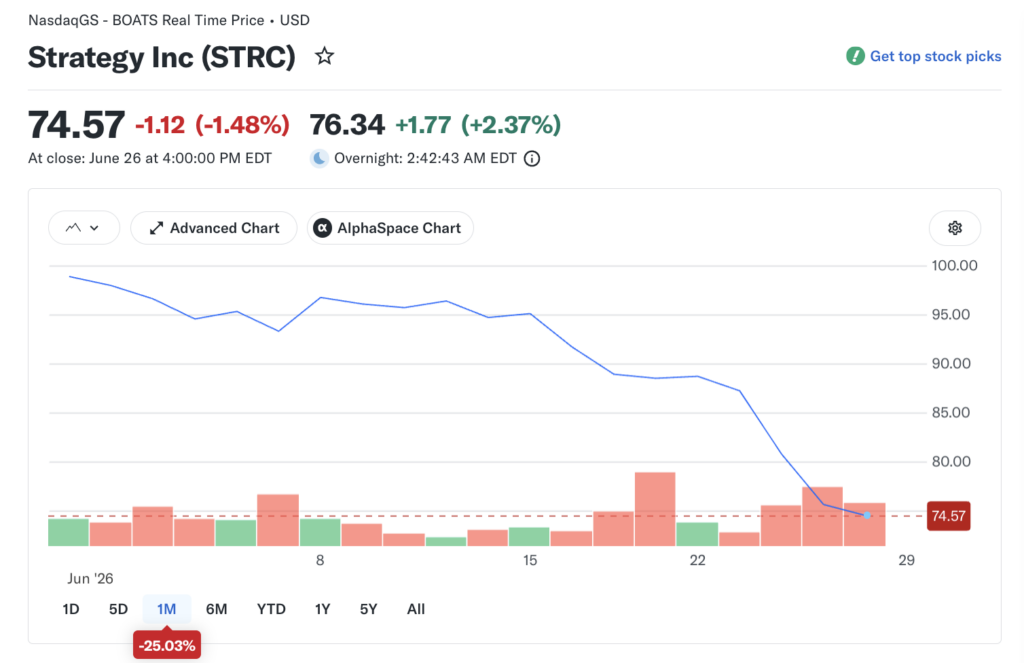Switch chart to 1Y range

click(x=323, y=609)
